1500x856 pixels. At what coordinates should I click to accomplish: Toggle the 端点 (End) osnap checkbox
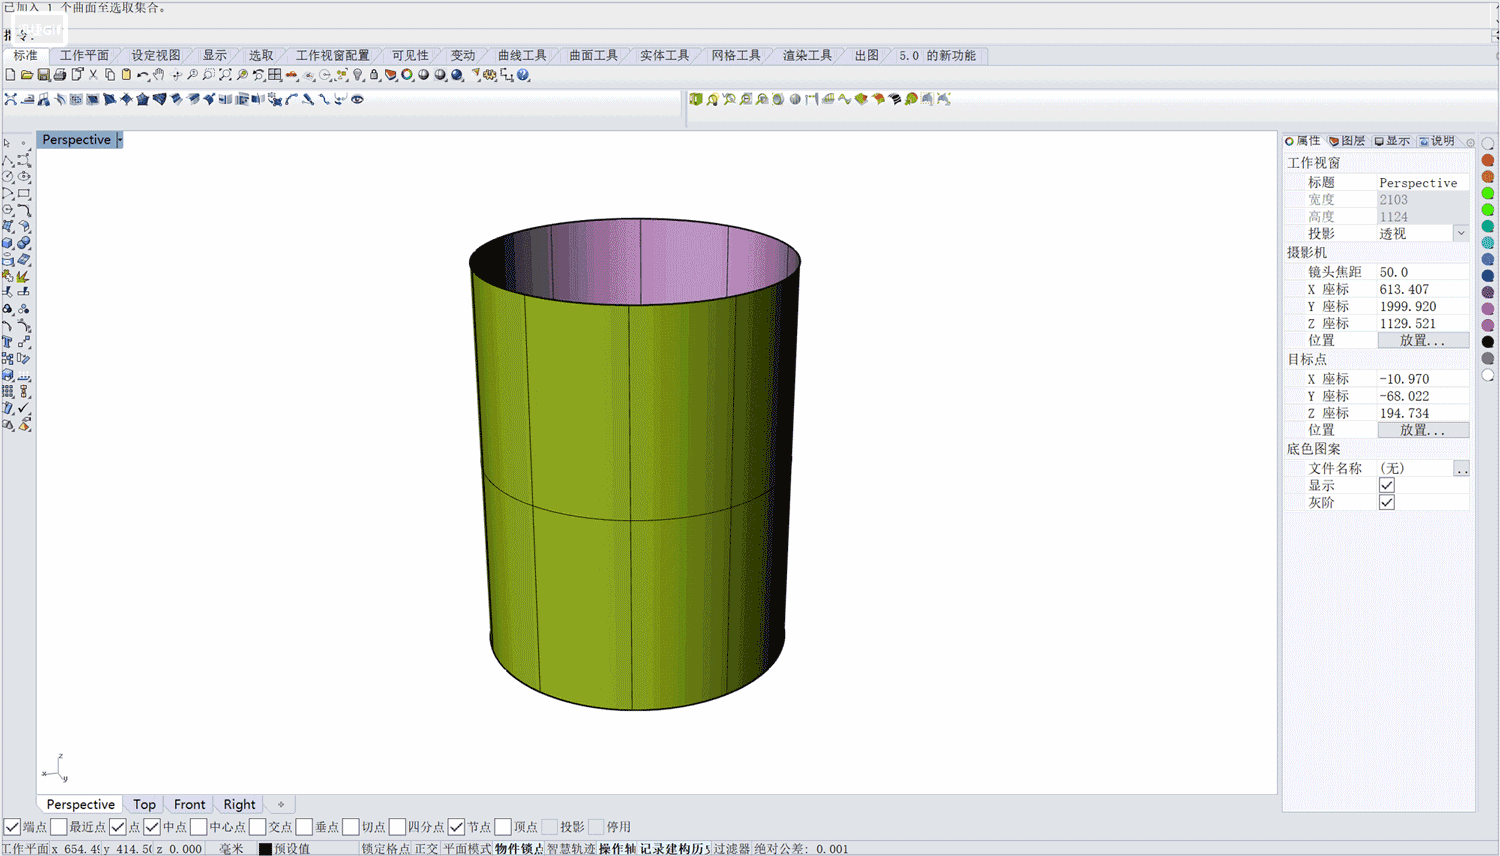[12, 827]
